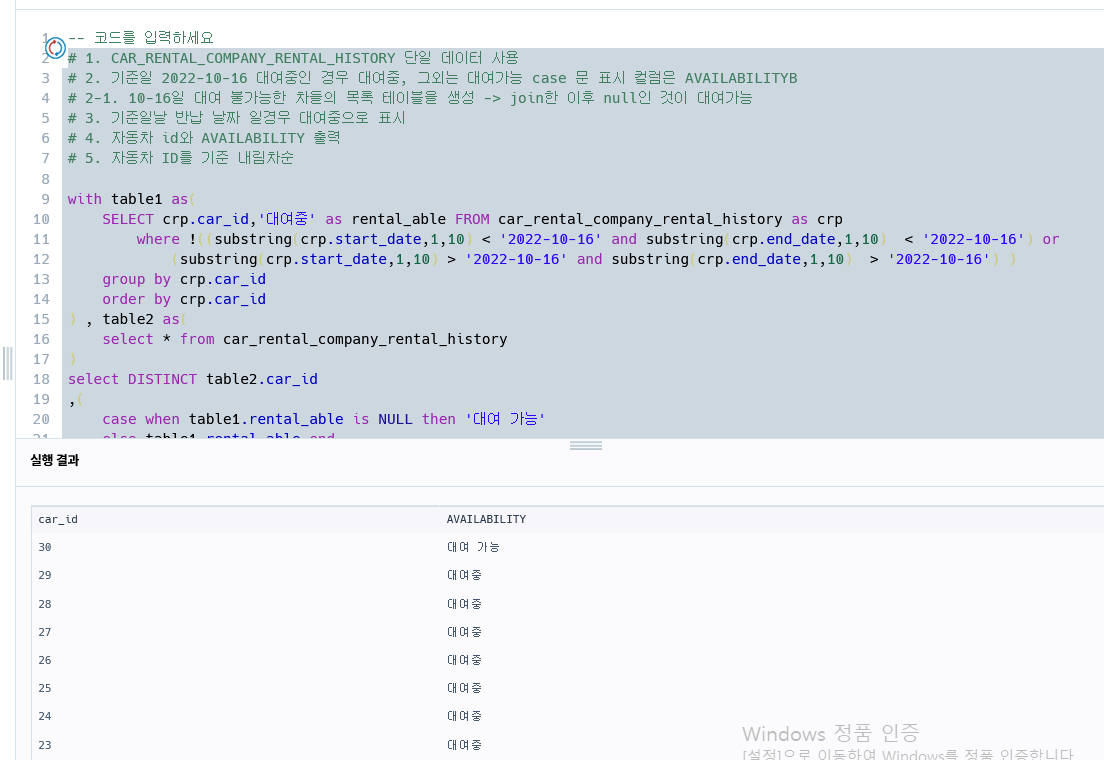
Task: Click 'select * from car_rental_company_rental_history' line
Action: [305, 339]
